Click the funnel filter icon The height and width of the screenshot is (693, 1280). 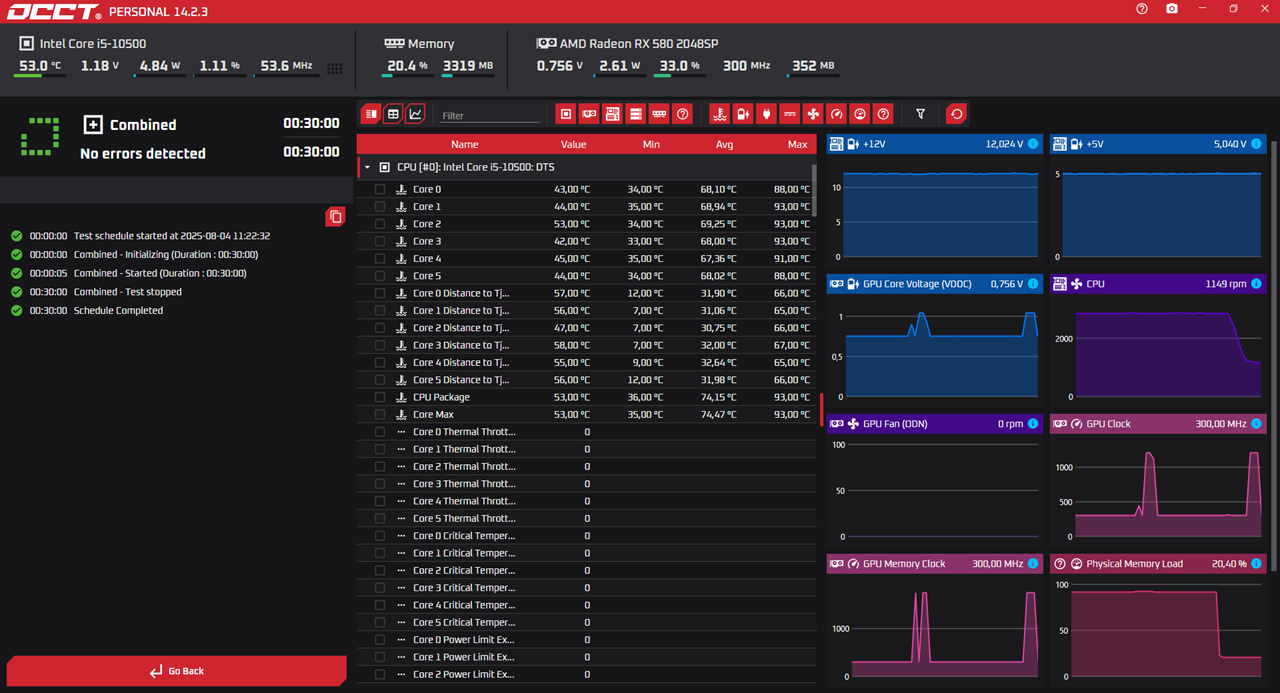[921, 114]
